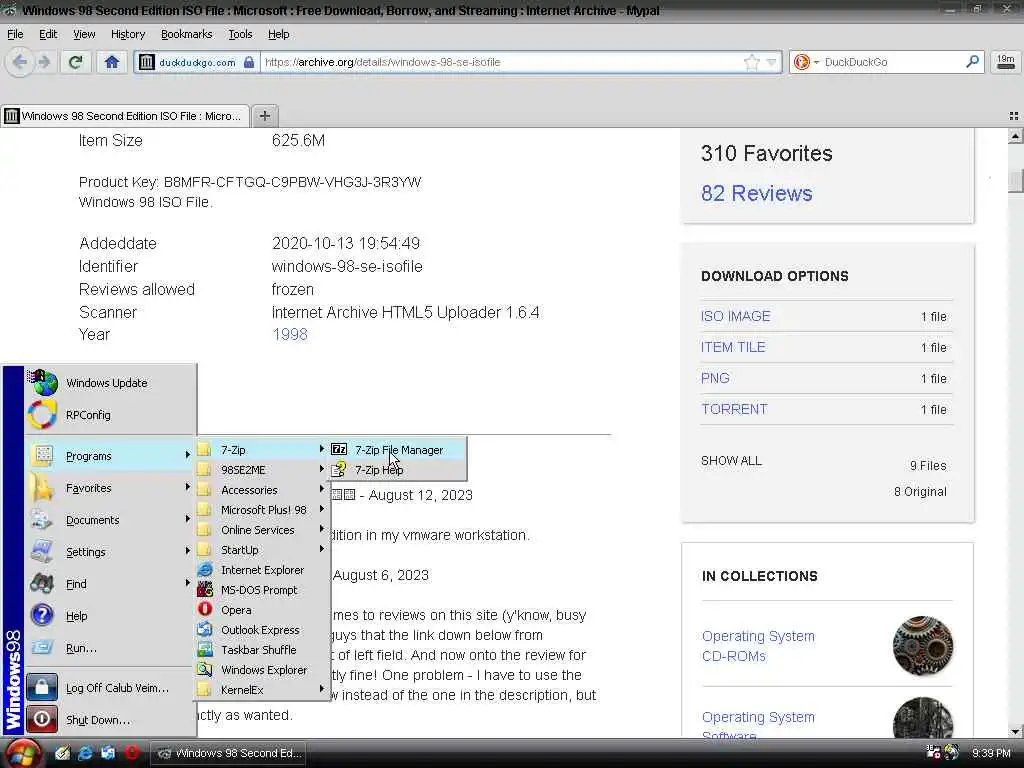Expand the Accessories program folder
Viewport: 1024px width, 768px height.
(x=262, y=490)
